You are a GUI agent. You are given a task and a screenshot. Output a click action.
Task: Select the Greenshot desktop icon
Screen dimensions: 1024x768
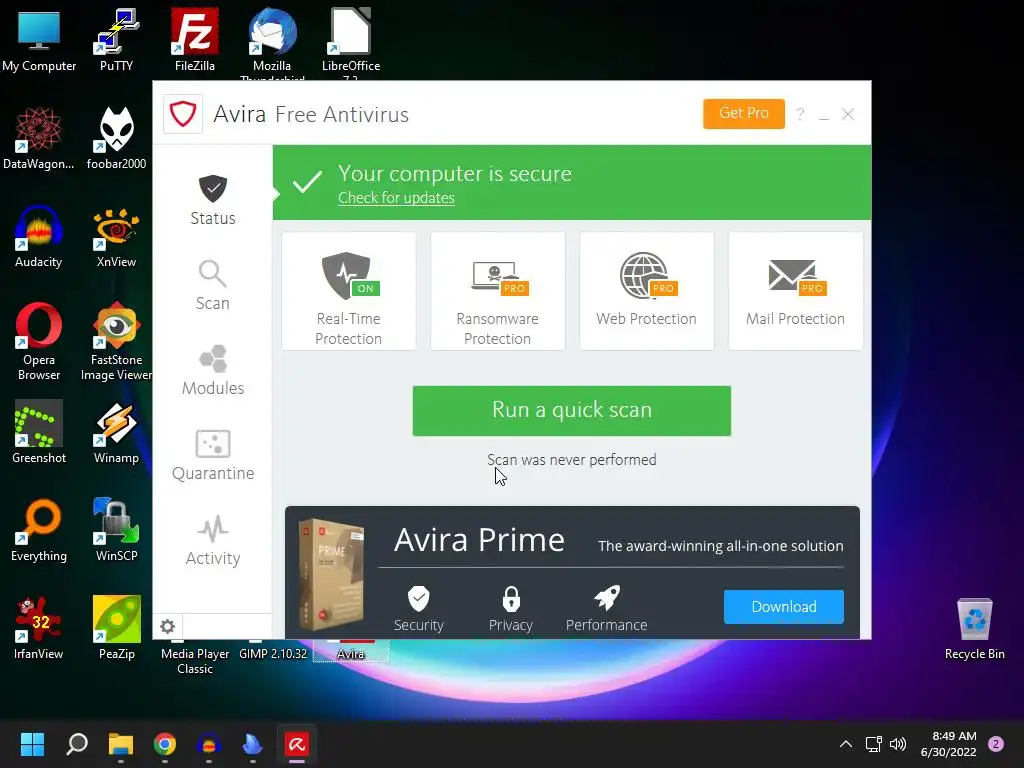click(39, 432)
